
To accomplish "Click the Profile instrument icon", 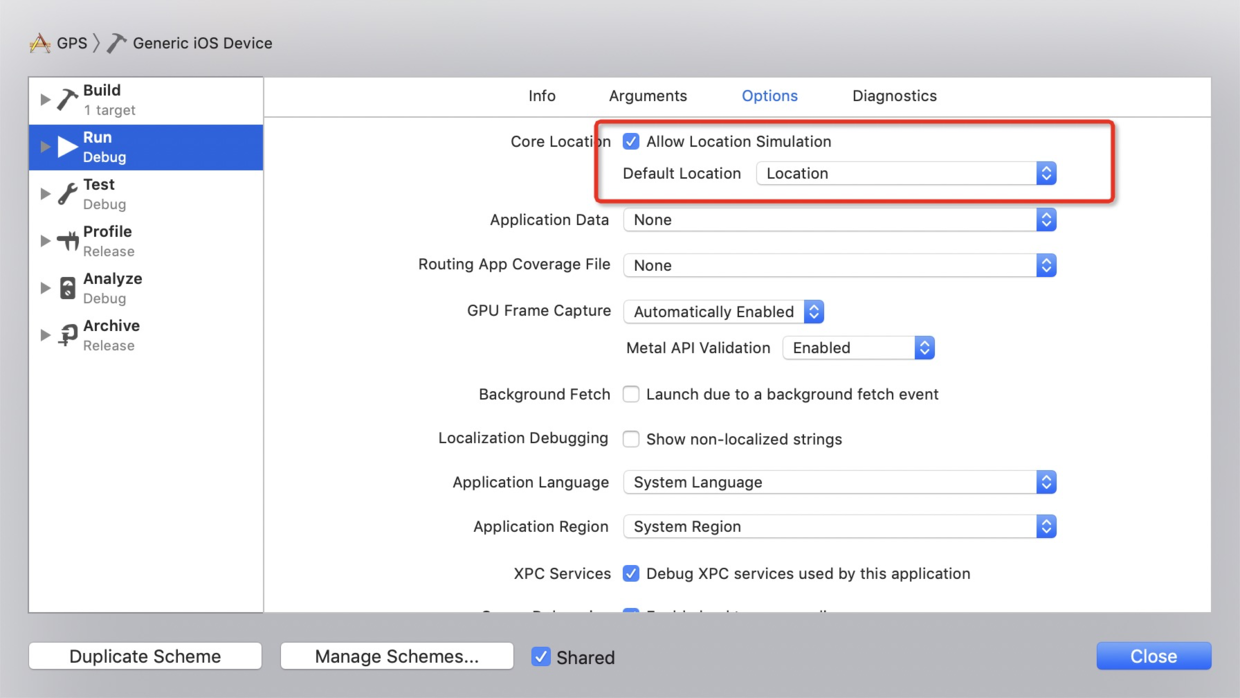I will (x=67, y=241).
